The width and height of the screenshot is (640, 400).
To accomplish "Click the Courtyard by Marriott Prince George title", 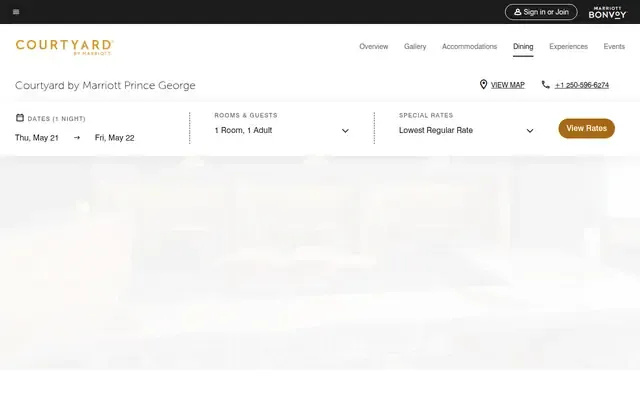I will (x=105, y=85).
